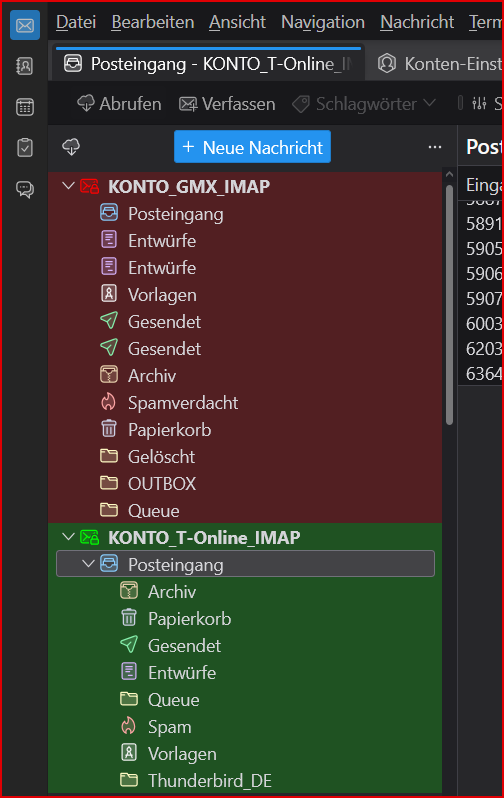Collapse the KONTO_GMX_IMAP account
The image size is (504, 798).
[x=68, y=186]
